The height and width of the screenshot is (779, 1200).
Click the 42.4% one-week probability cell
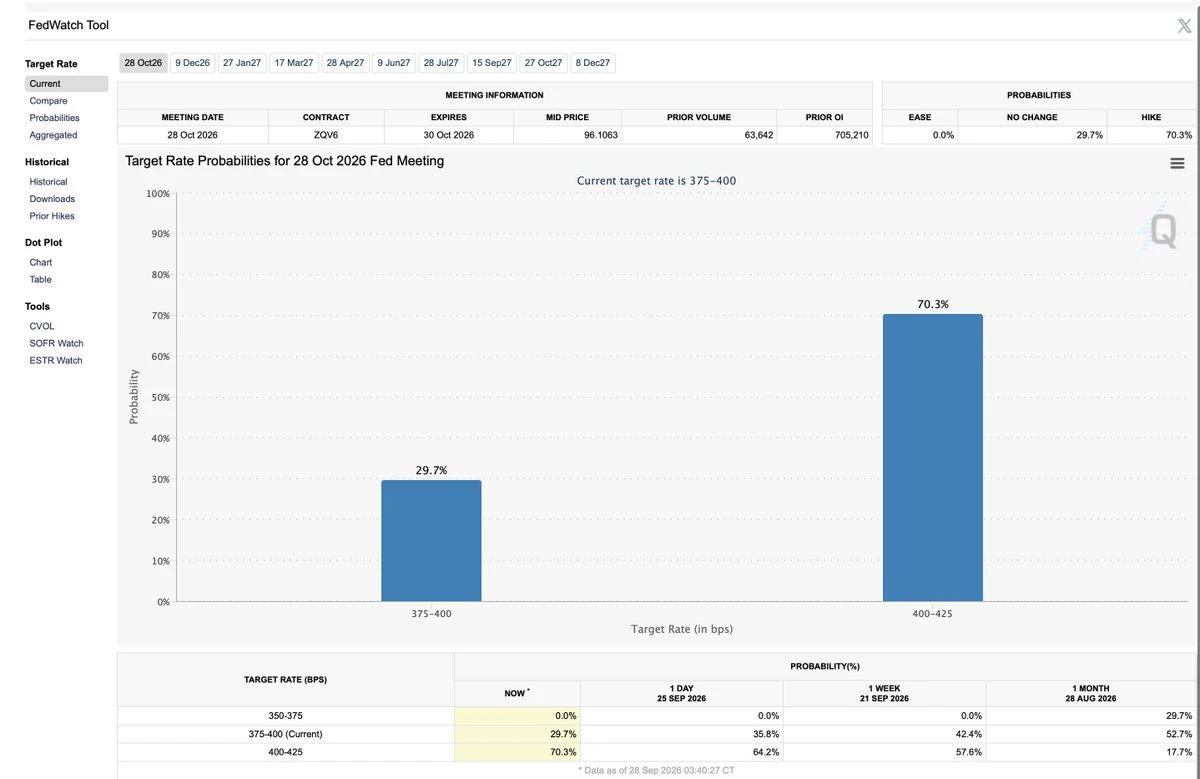coord(884,734)
